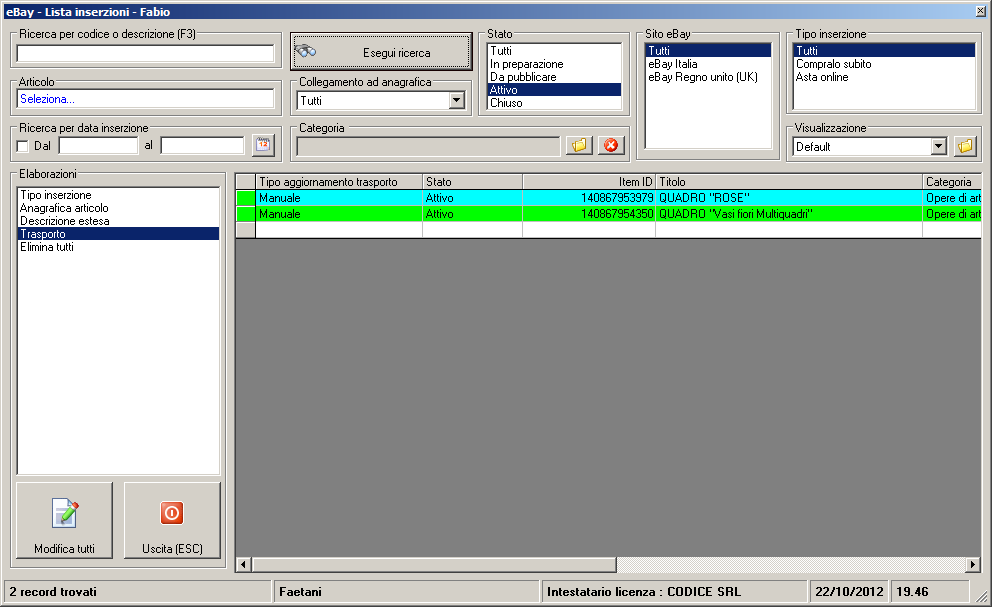Click Seleziona... article link
992x607 pixels.
(x=47, y=99)
